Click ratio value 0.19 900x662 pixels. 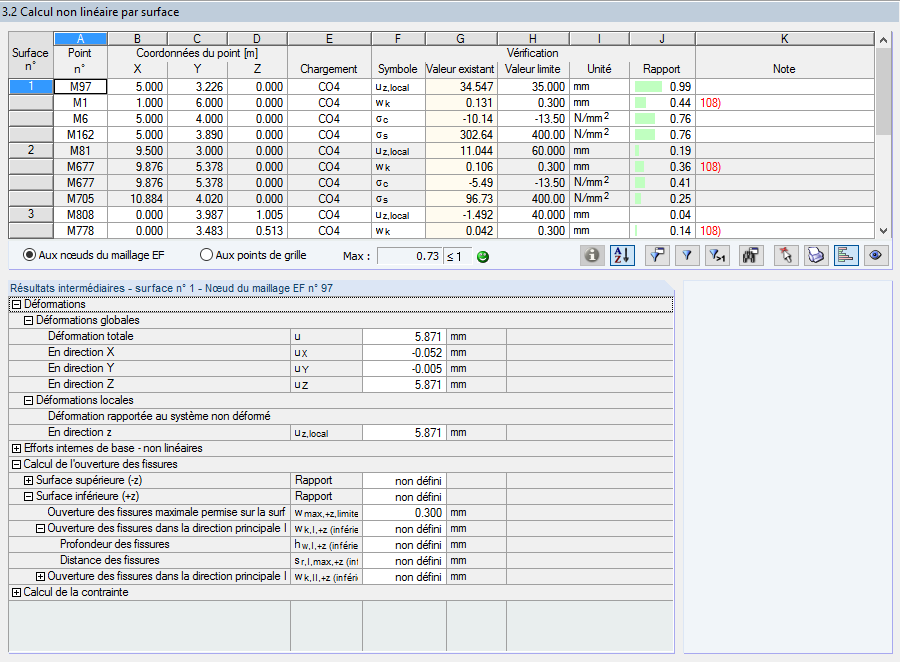click(x=680, y=151)
